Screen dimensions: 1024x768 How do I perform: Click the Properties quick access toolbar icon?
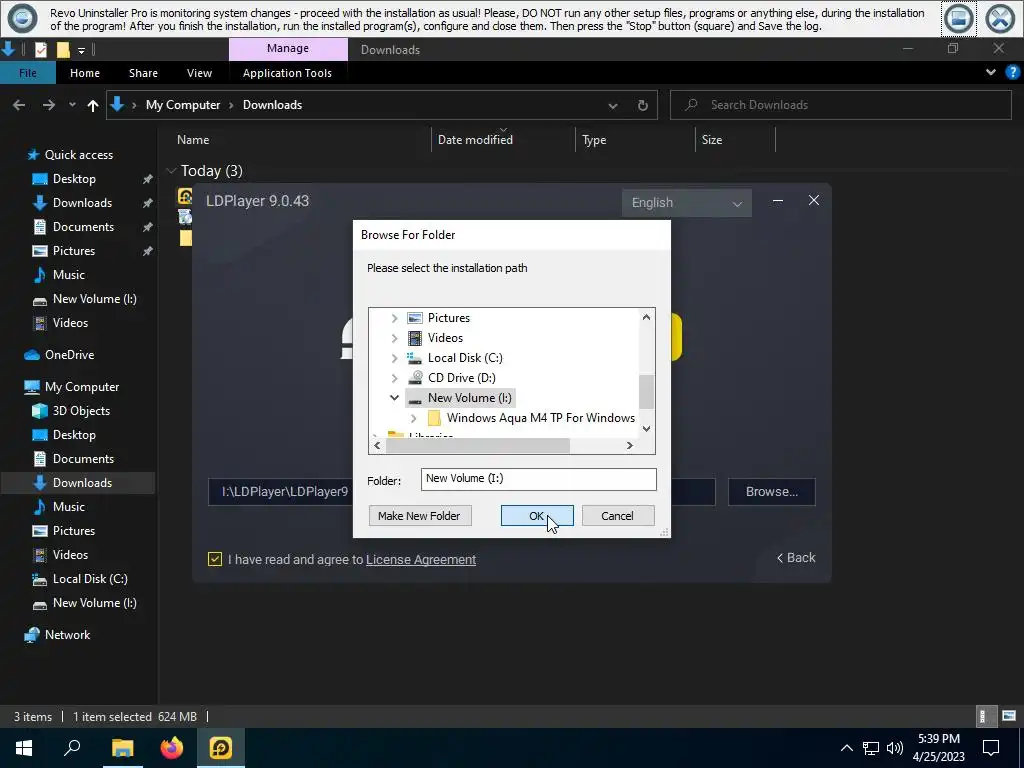pos(40,50)
